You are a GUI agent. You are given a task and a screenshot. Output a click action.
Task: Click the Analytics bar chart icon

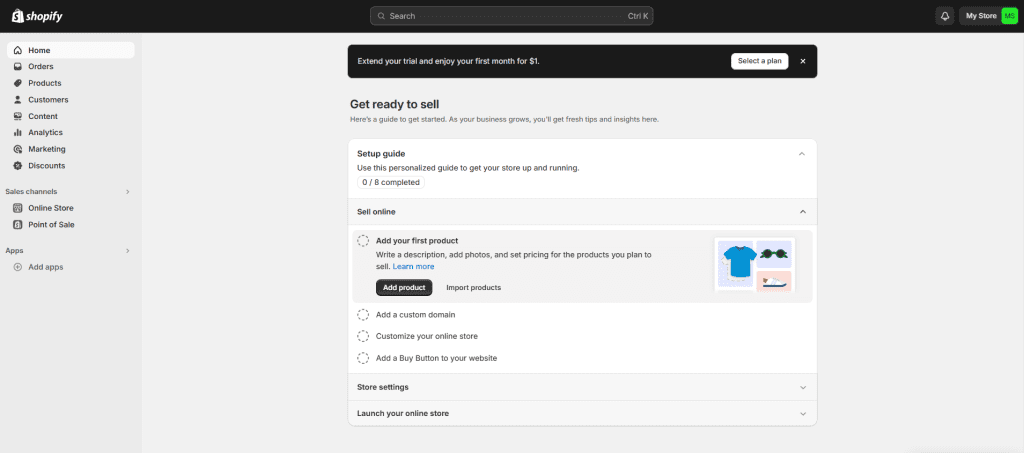click(x=18, y=133)
